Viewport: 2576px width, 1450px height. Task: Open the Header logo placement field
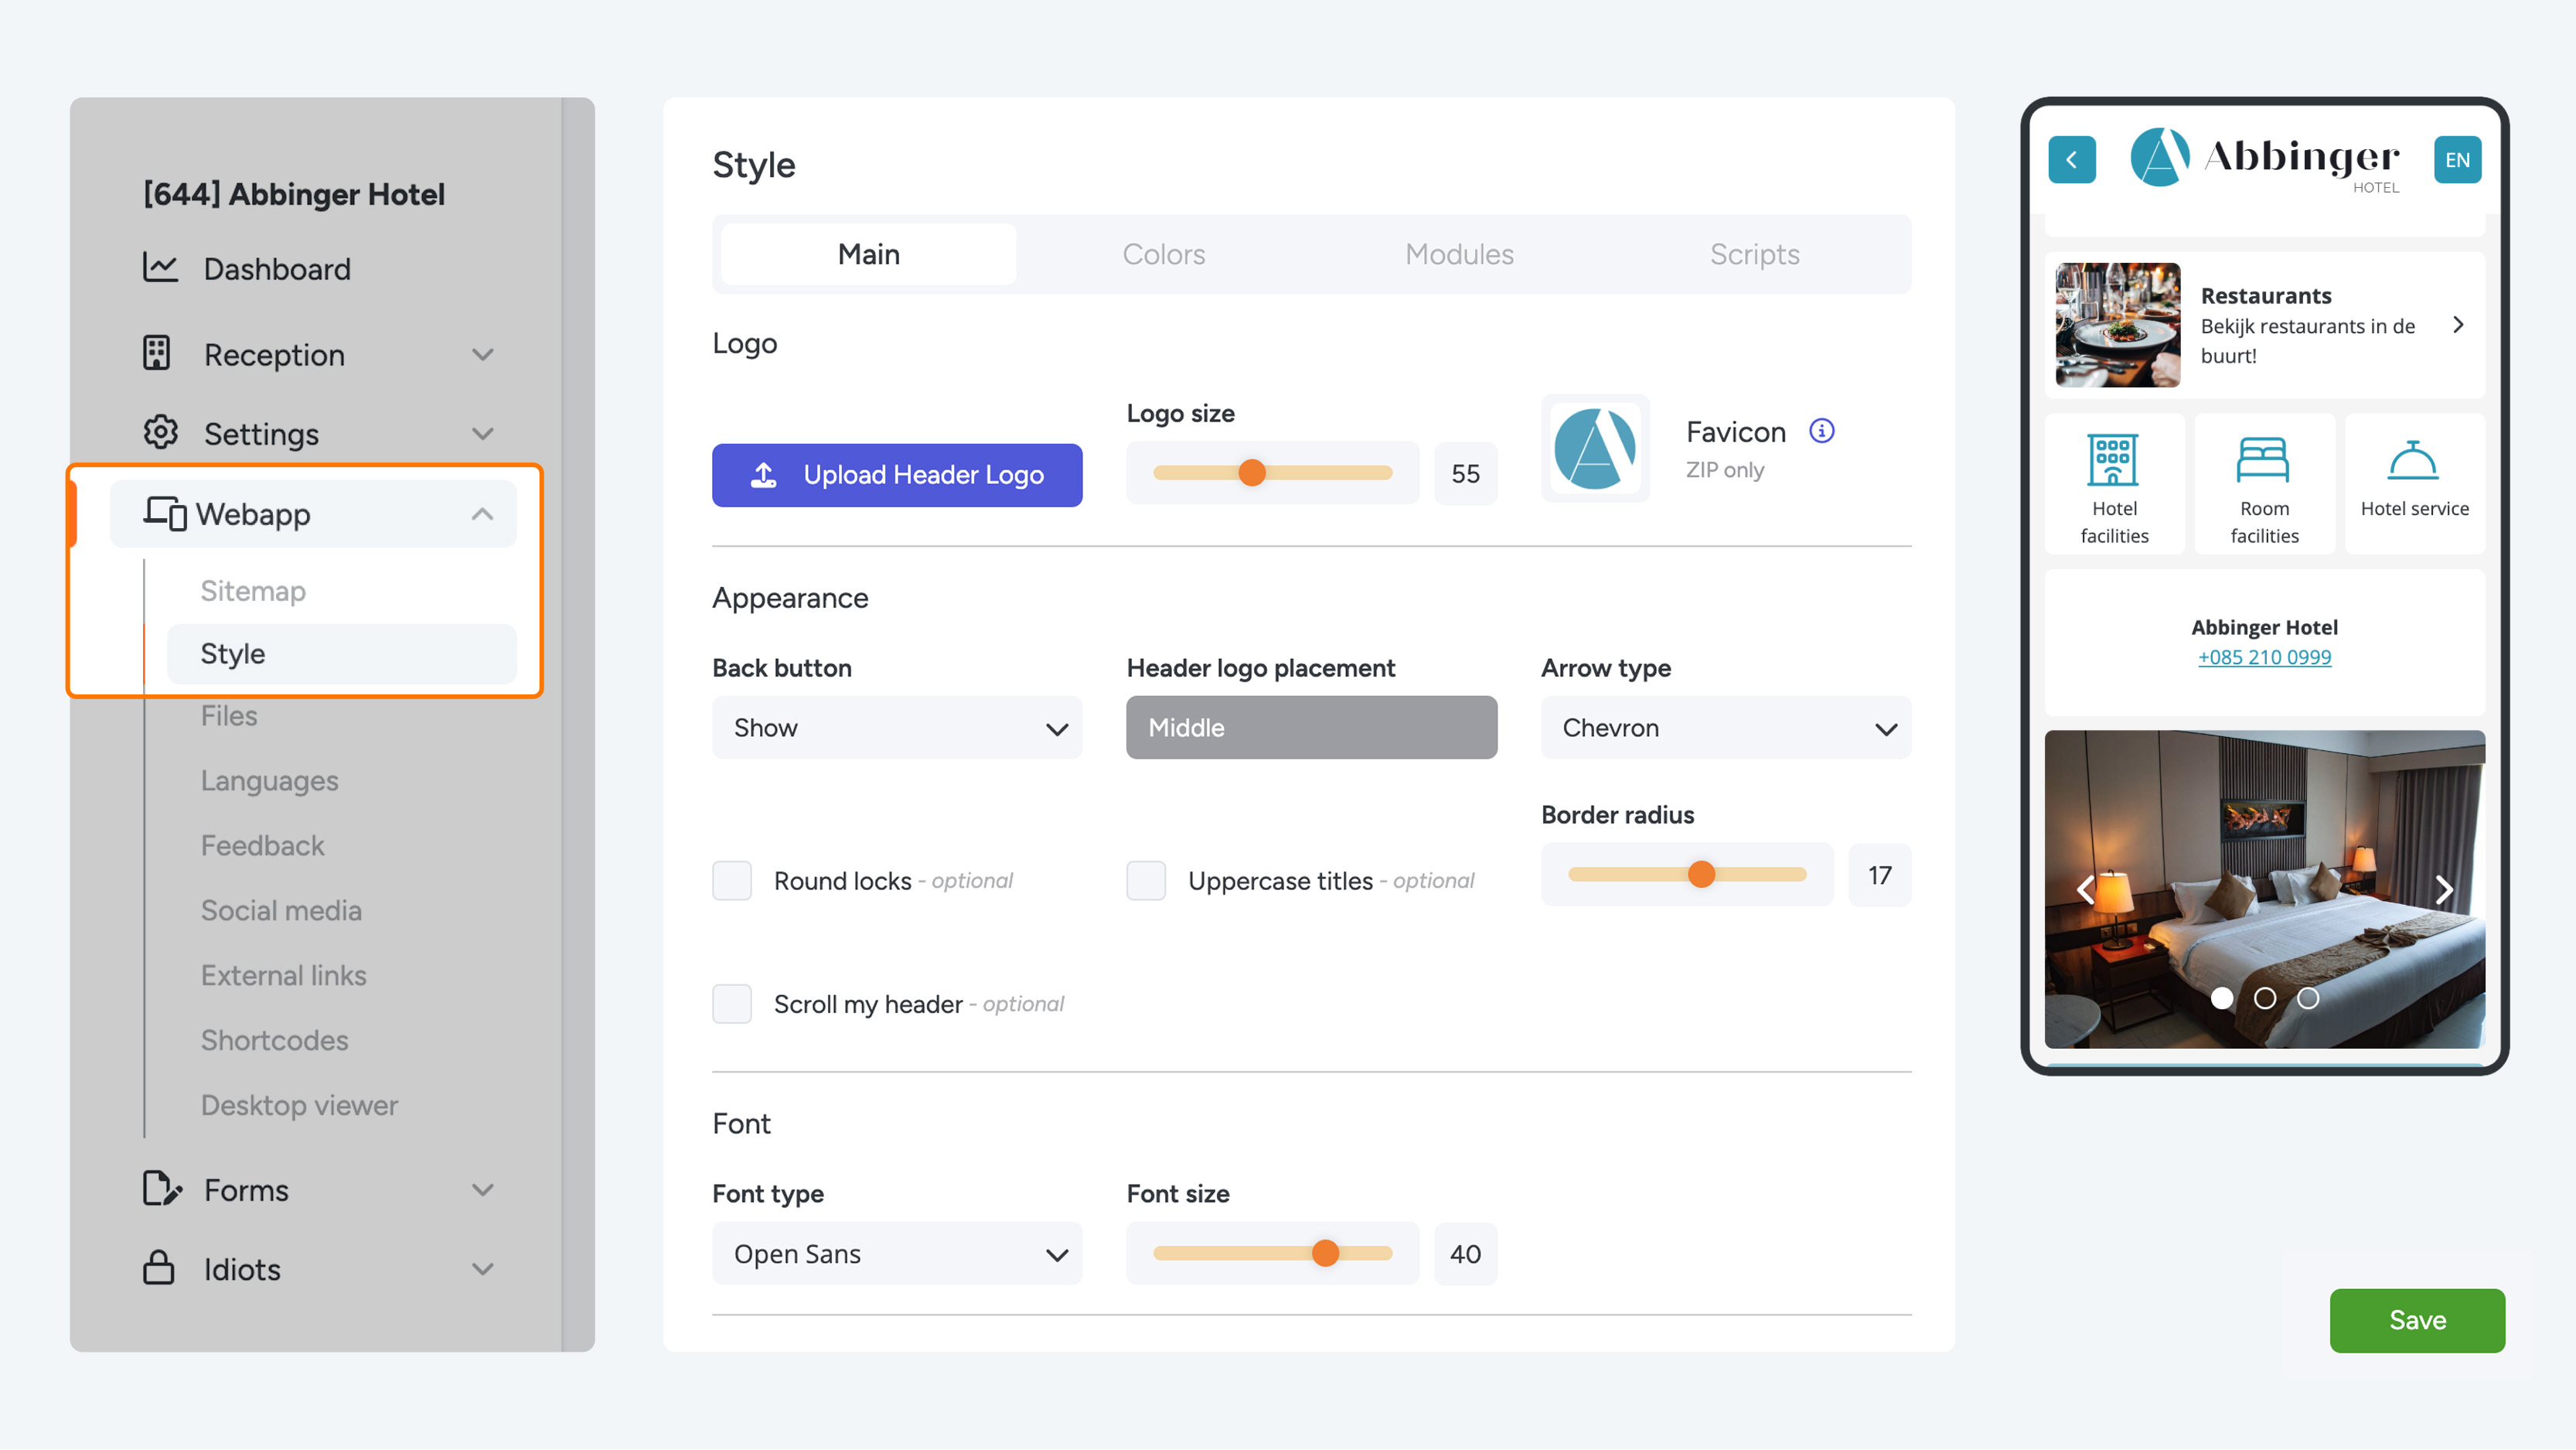click(1311, 727)
